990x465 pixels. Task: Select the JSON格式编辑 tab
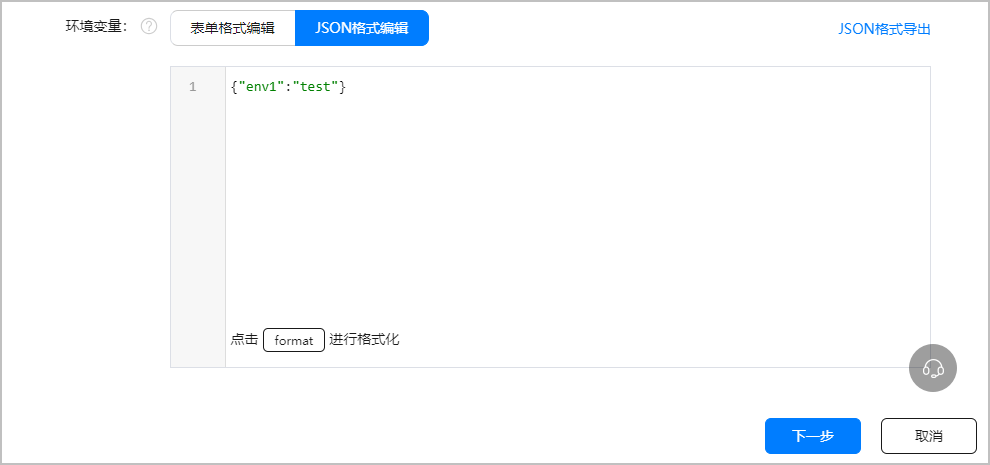click(361, 28)
